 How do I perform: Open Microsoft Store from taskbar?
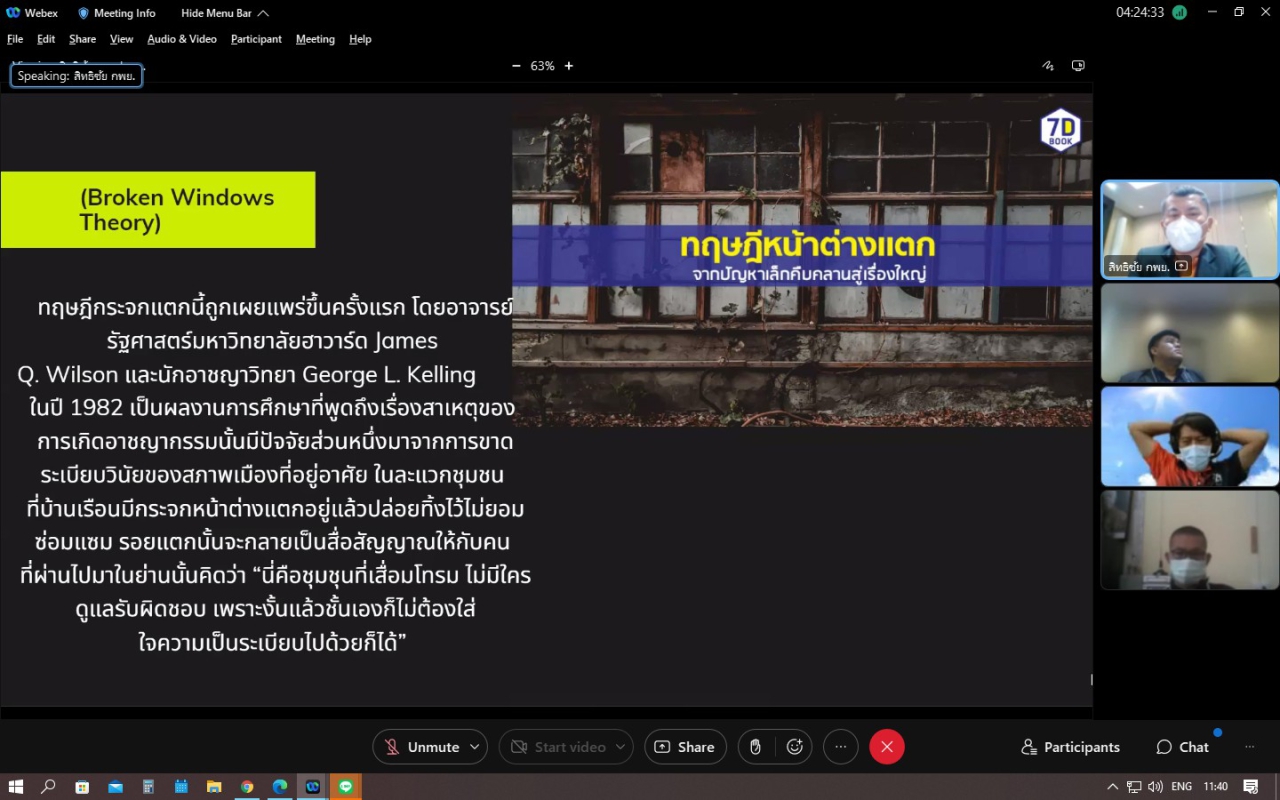pyautogui.click(x=82, y=787)
